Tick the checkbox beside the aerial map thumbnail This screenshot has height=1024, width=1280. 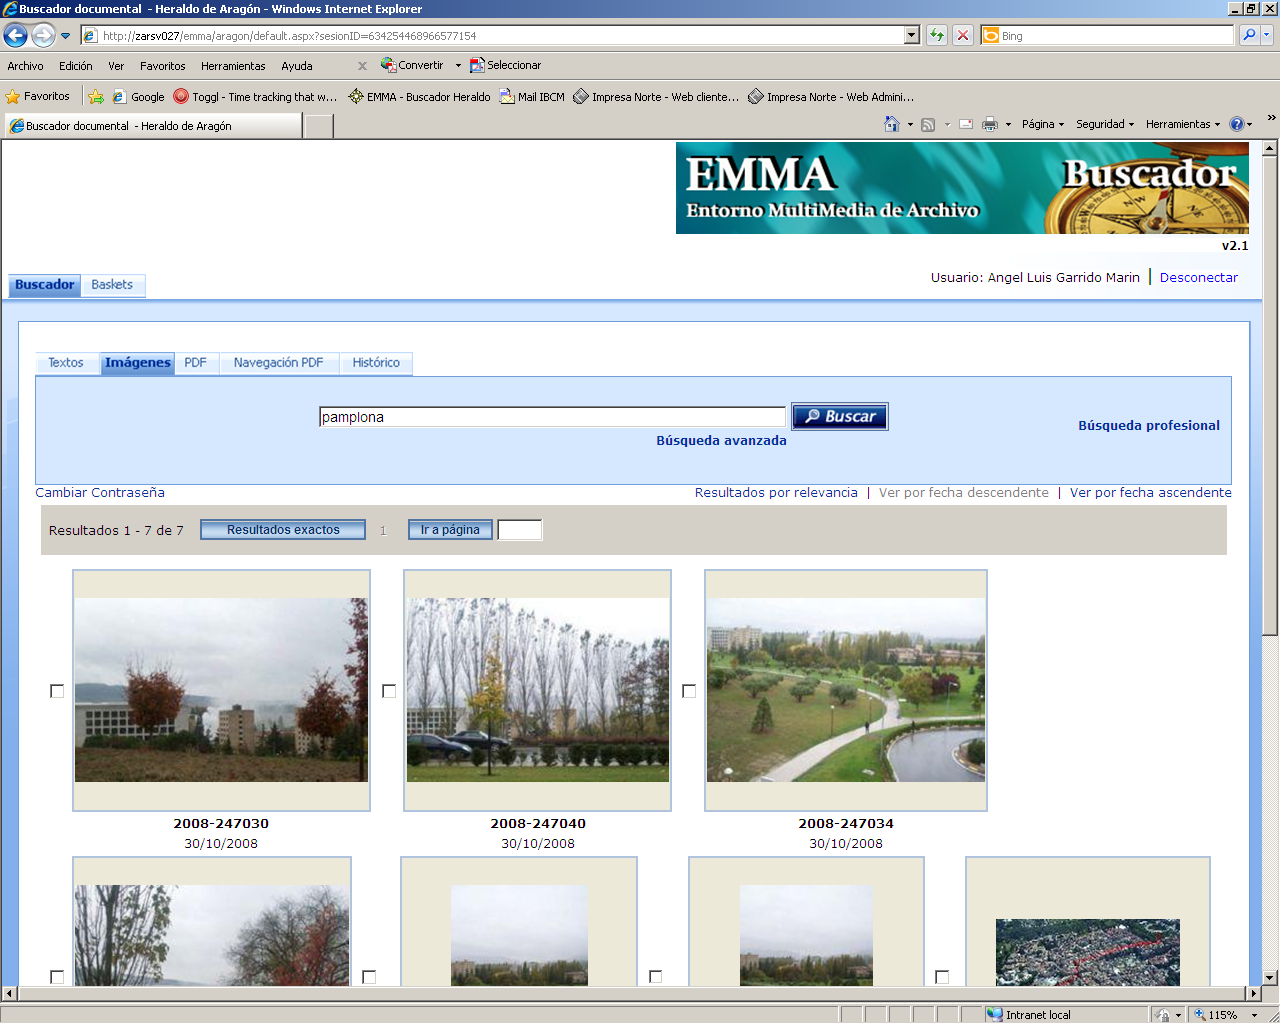[942, 976]
